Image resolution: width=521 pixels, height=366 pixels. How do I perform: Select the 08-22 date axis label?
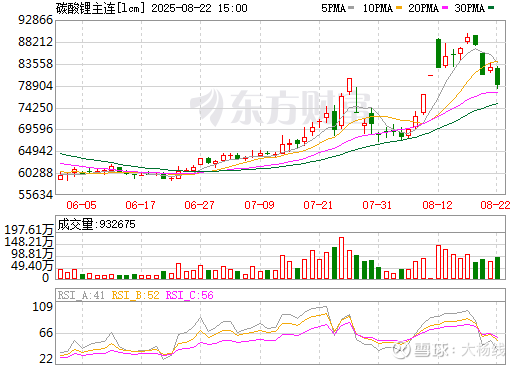click(x=495, y=205)
